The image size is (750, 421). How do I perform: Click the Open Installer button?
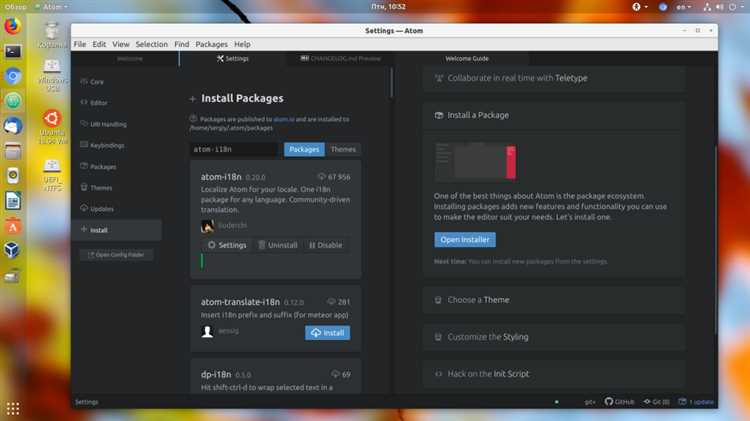465,240
